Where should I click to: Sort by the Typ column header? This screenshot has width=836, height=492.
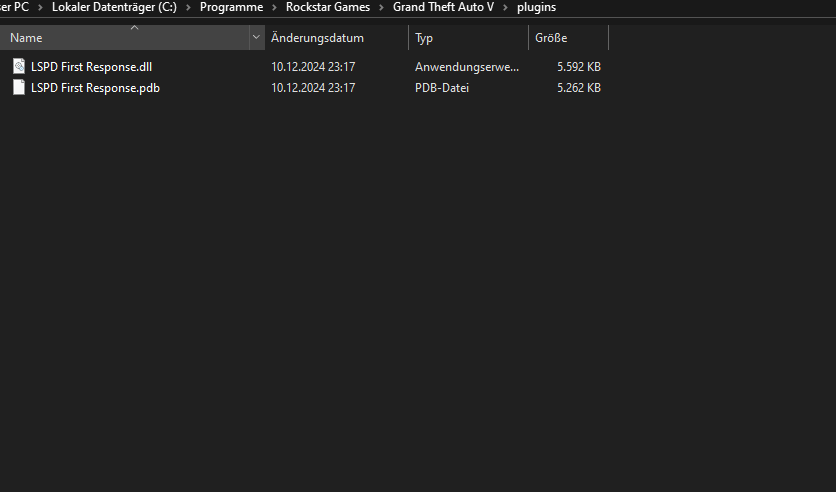click(x=424, y=38)
